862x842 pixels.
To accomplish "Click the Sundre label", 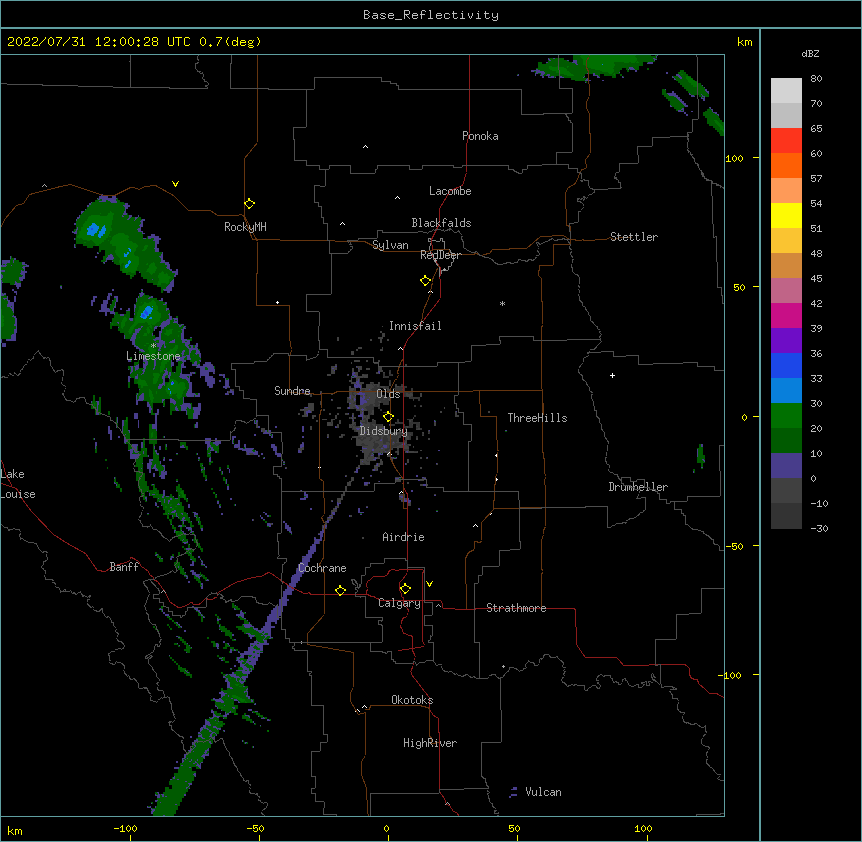I will [x=292, y=391].
